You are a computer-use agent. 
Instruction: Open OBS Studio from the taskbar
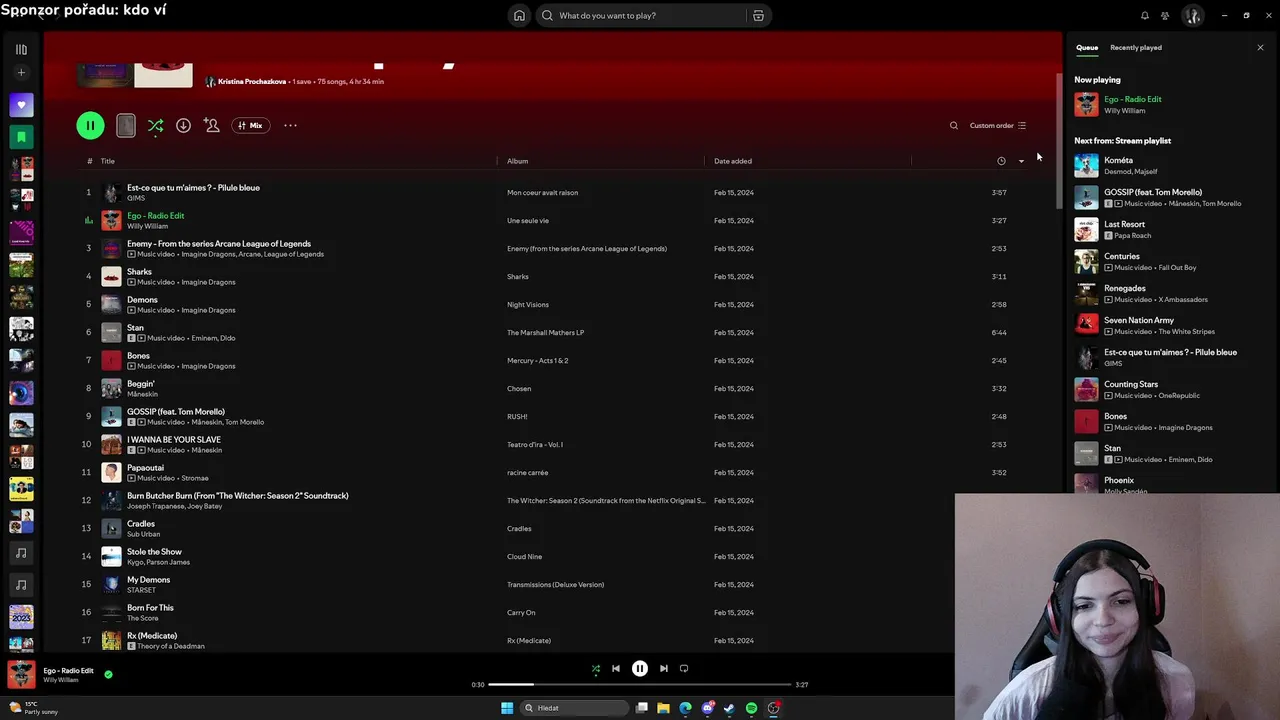point(773,708)
